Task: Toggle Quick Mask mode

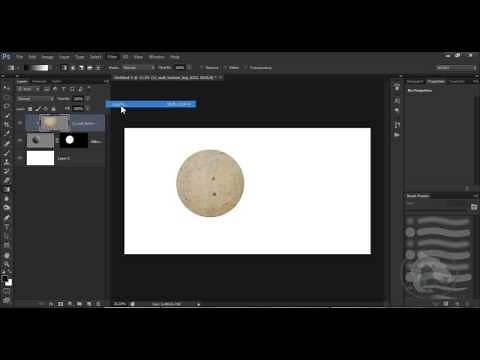Action: (6, 291)
